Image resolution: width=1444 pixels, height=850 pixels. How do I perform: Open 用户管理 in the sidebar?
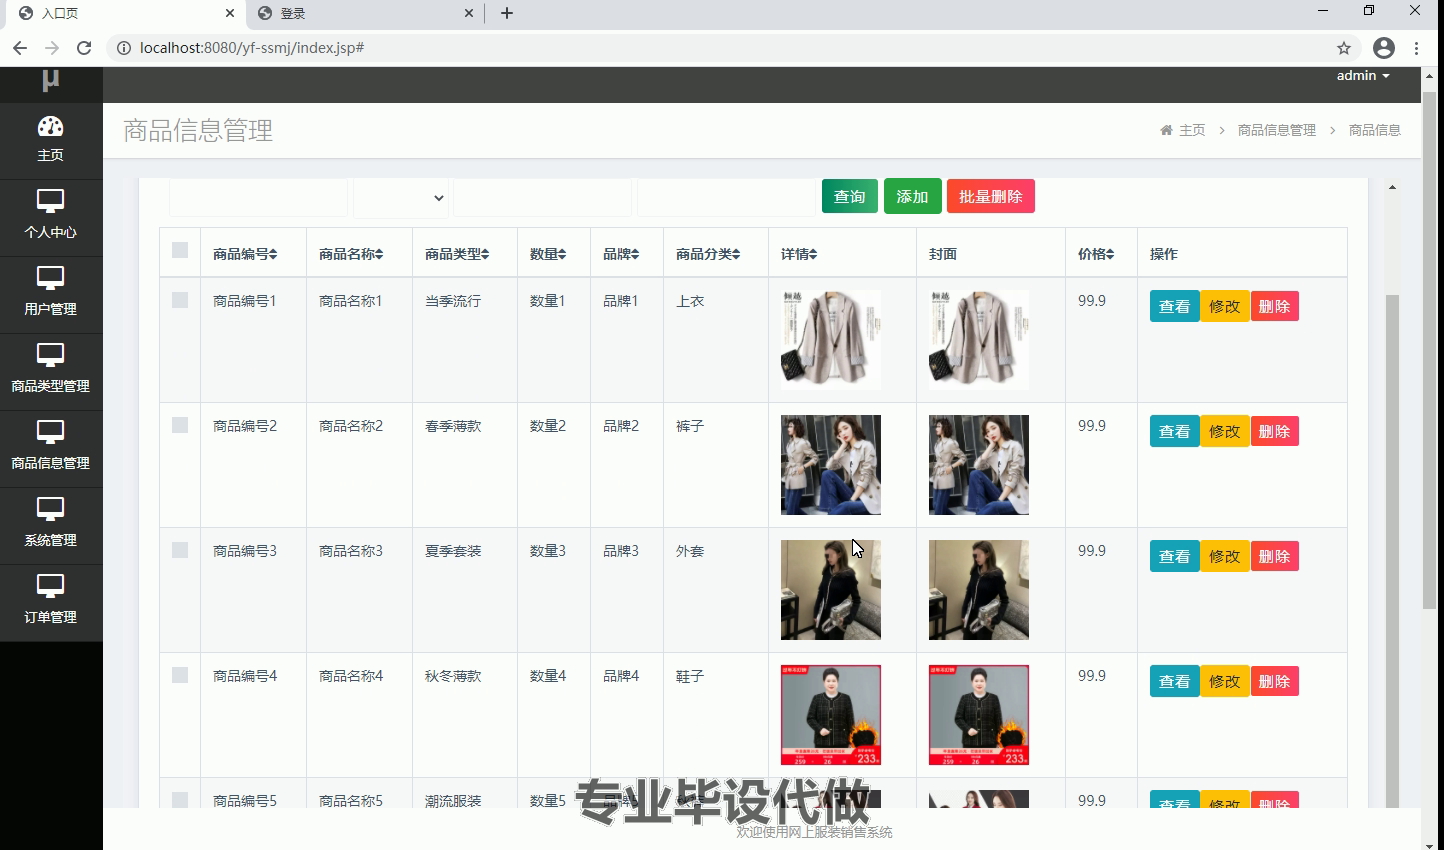tap(50, 294)
